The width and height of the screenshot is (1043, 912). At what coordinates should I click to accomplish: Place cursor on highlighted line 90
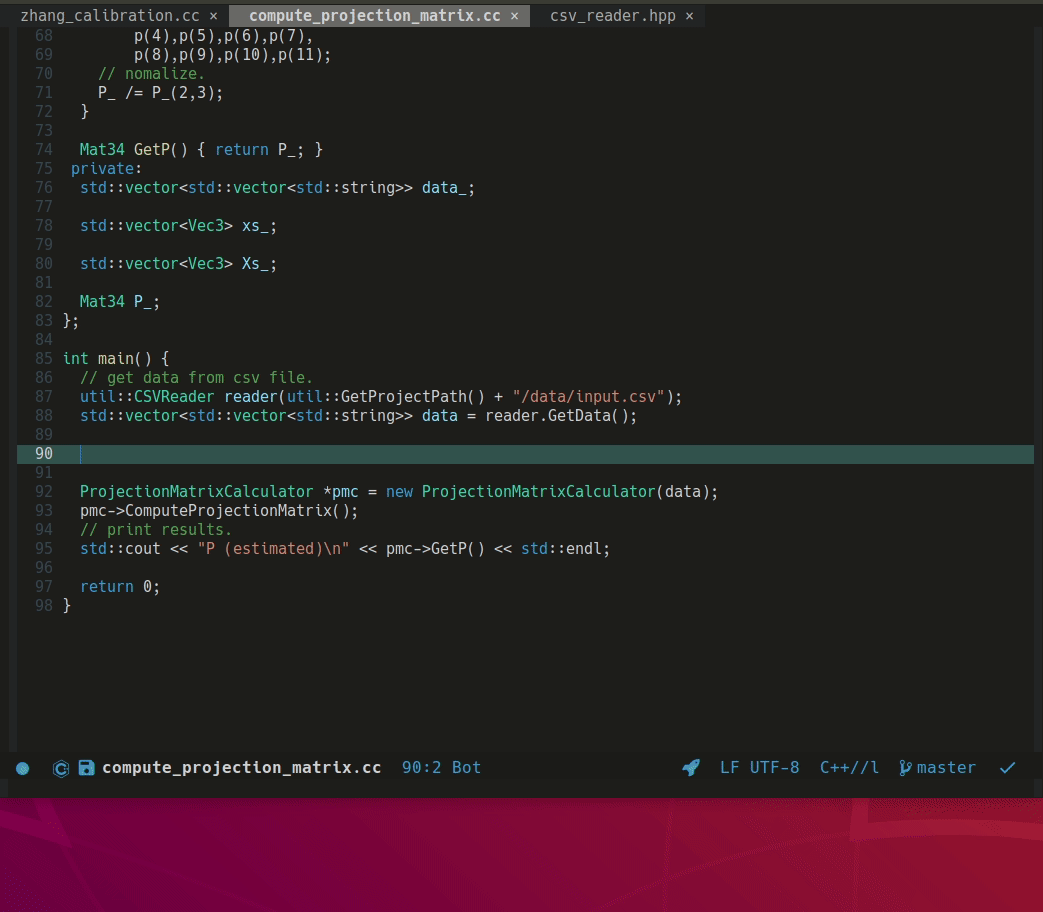point(525,454)
